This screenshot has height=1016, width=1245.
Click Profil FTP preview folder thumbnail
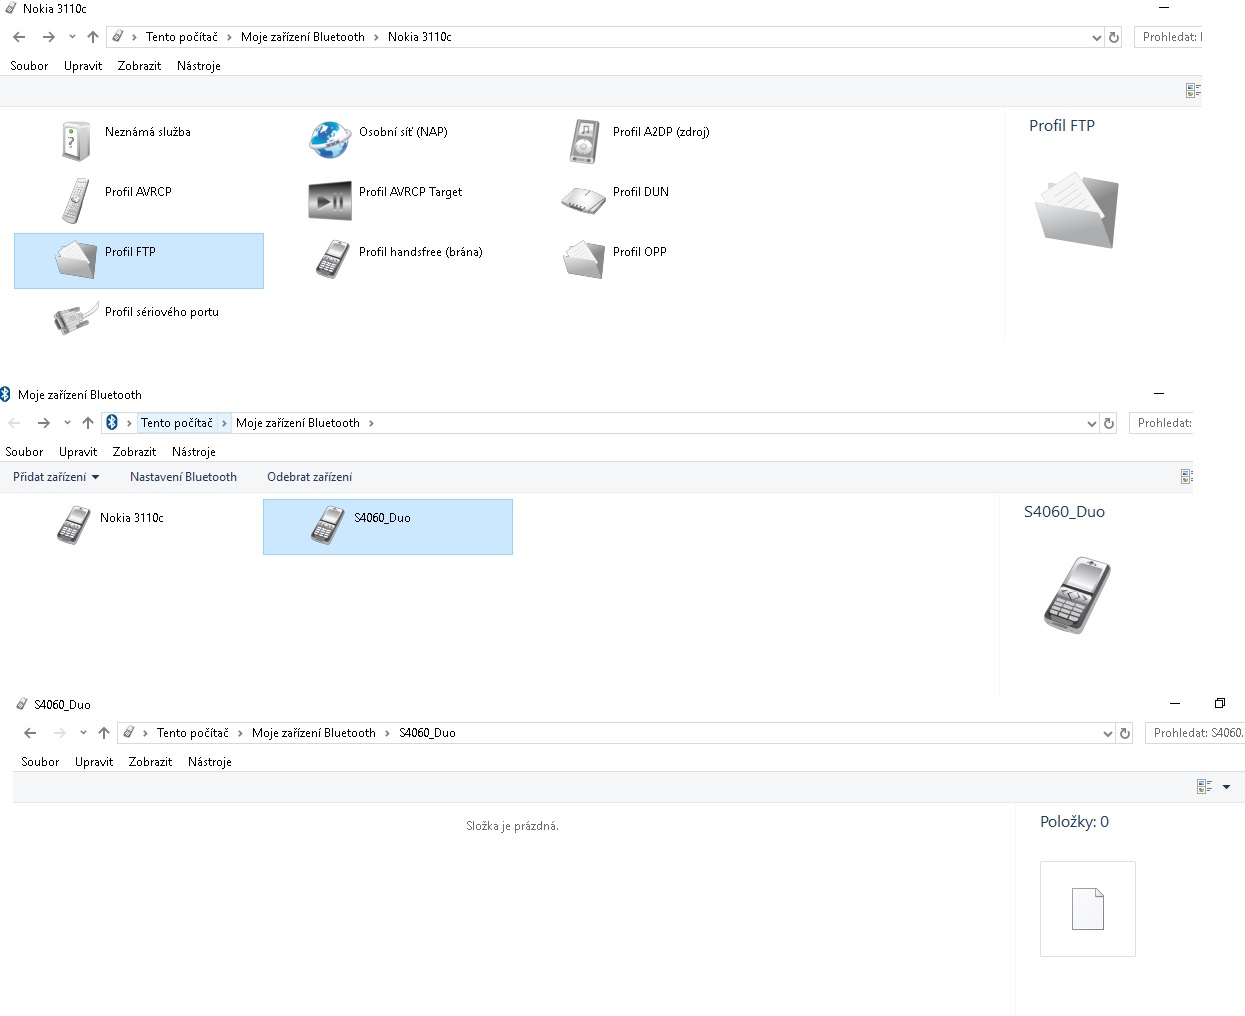click(1076, 210)
